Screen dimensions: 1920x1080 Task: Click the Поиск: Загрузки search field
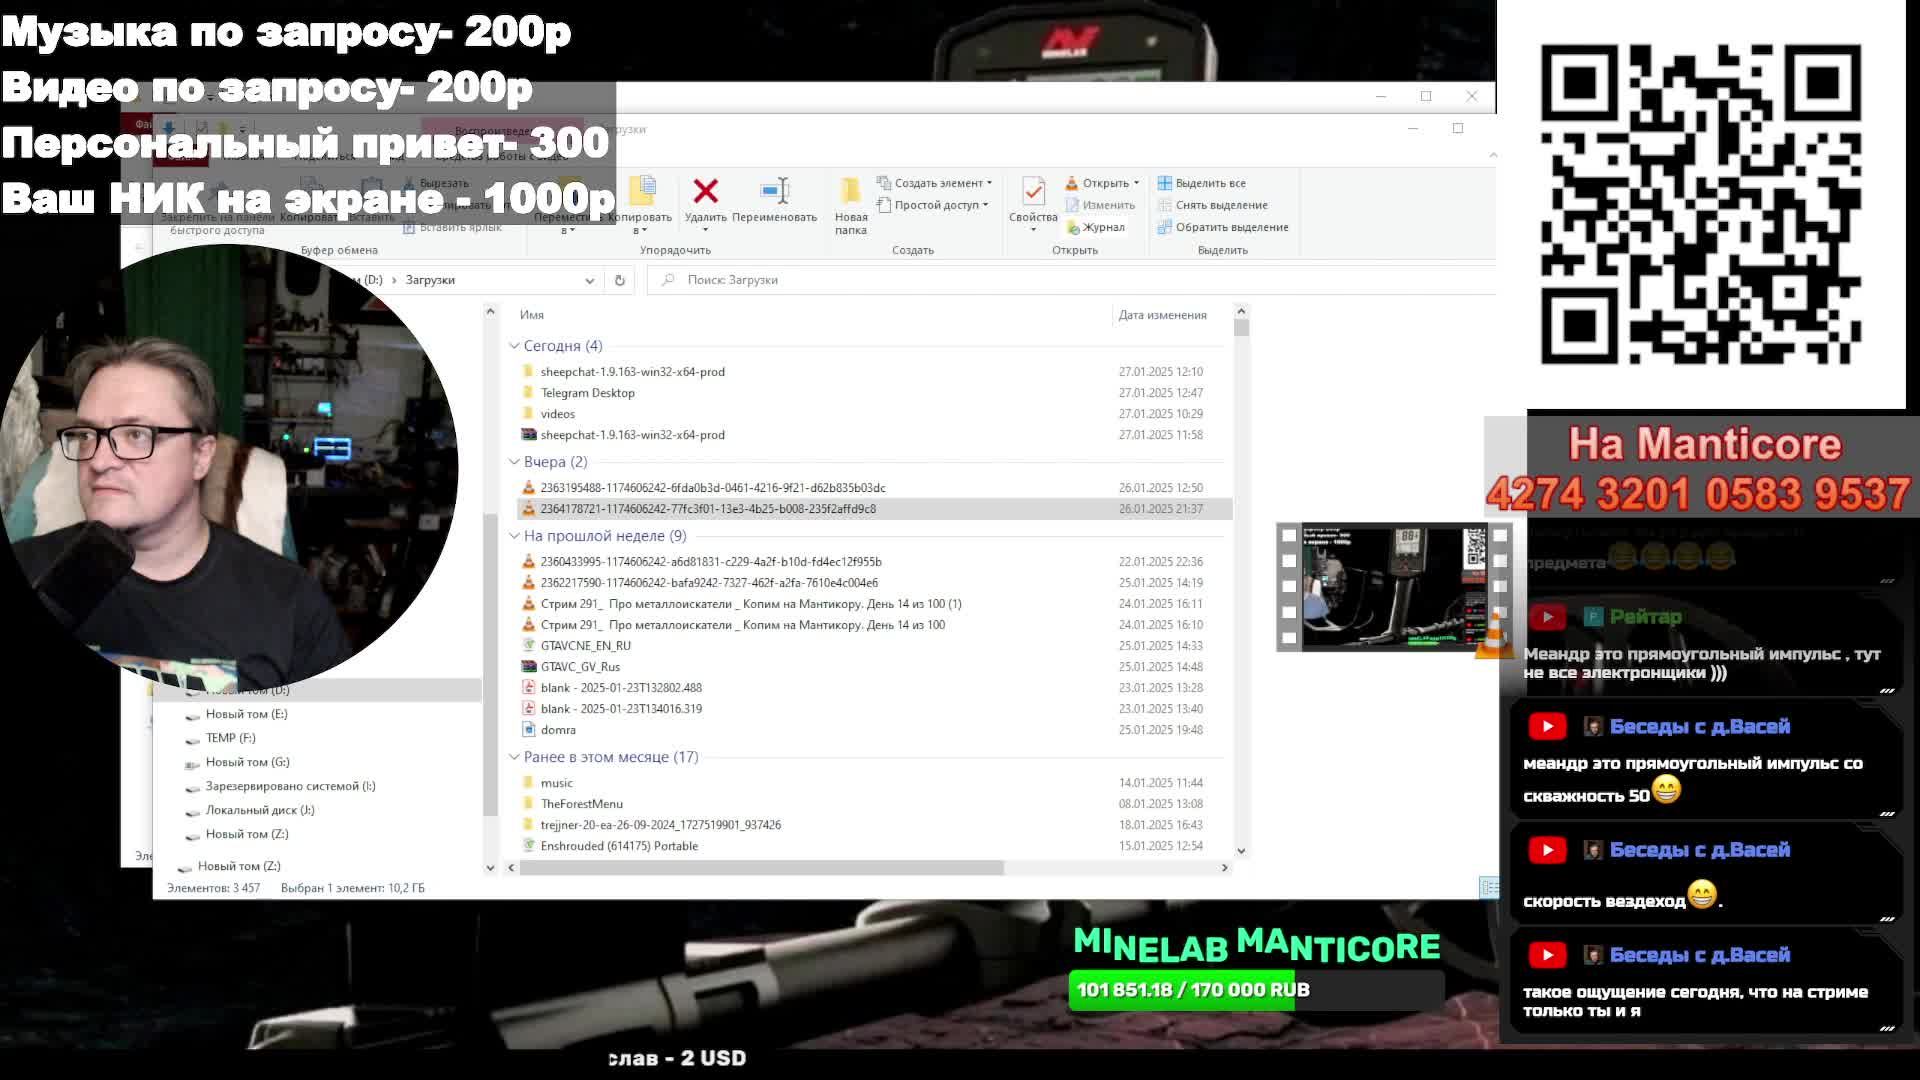click(x=1070, y=280)
